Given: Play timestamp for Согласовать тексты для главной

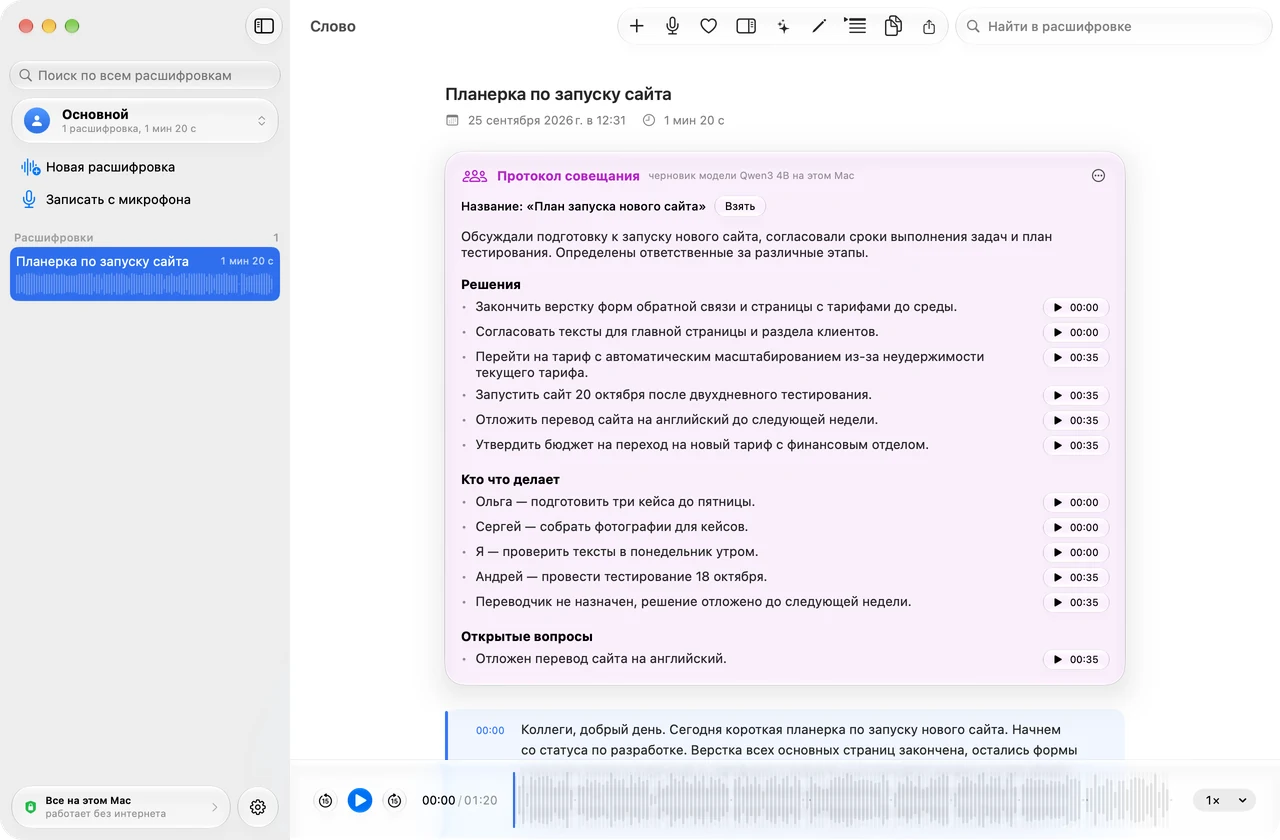Looking at the screenshot, I should pyautogui.click(x=1076, y=332).
